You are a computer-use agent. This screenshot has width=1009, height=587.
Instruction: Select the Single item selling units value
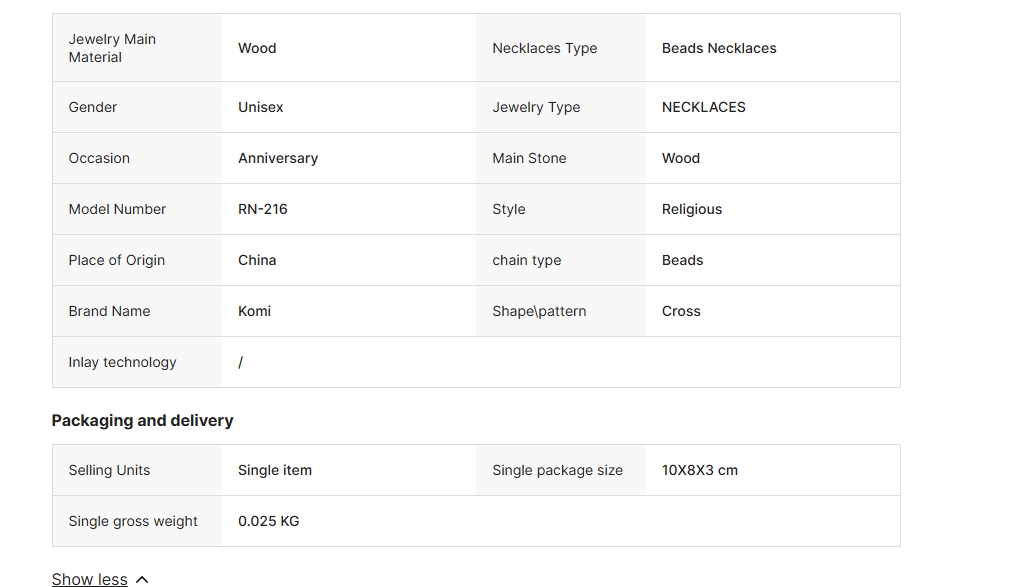(275, 470)
